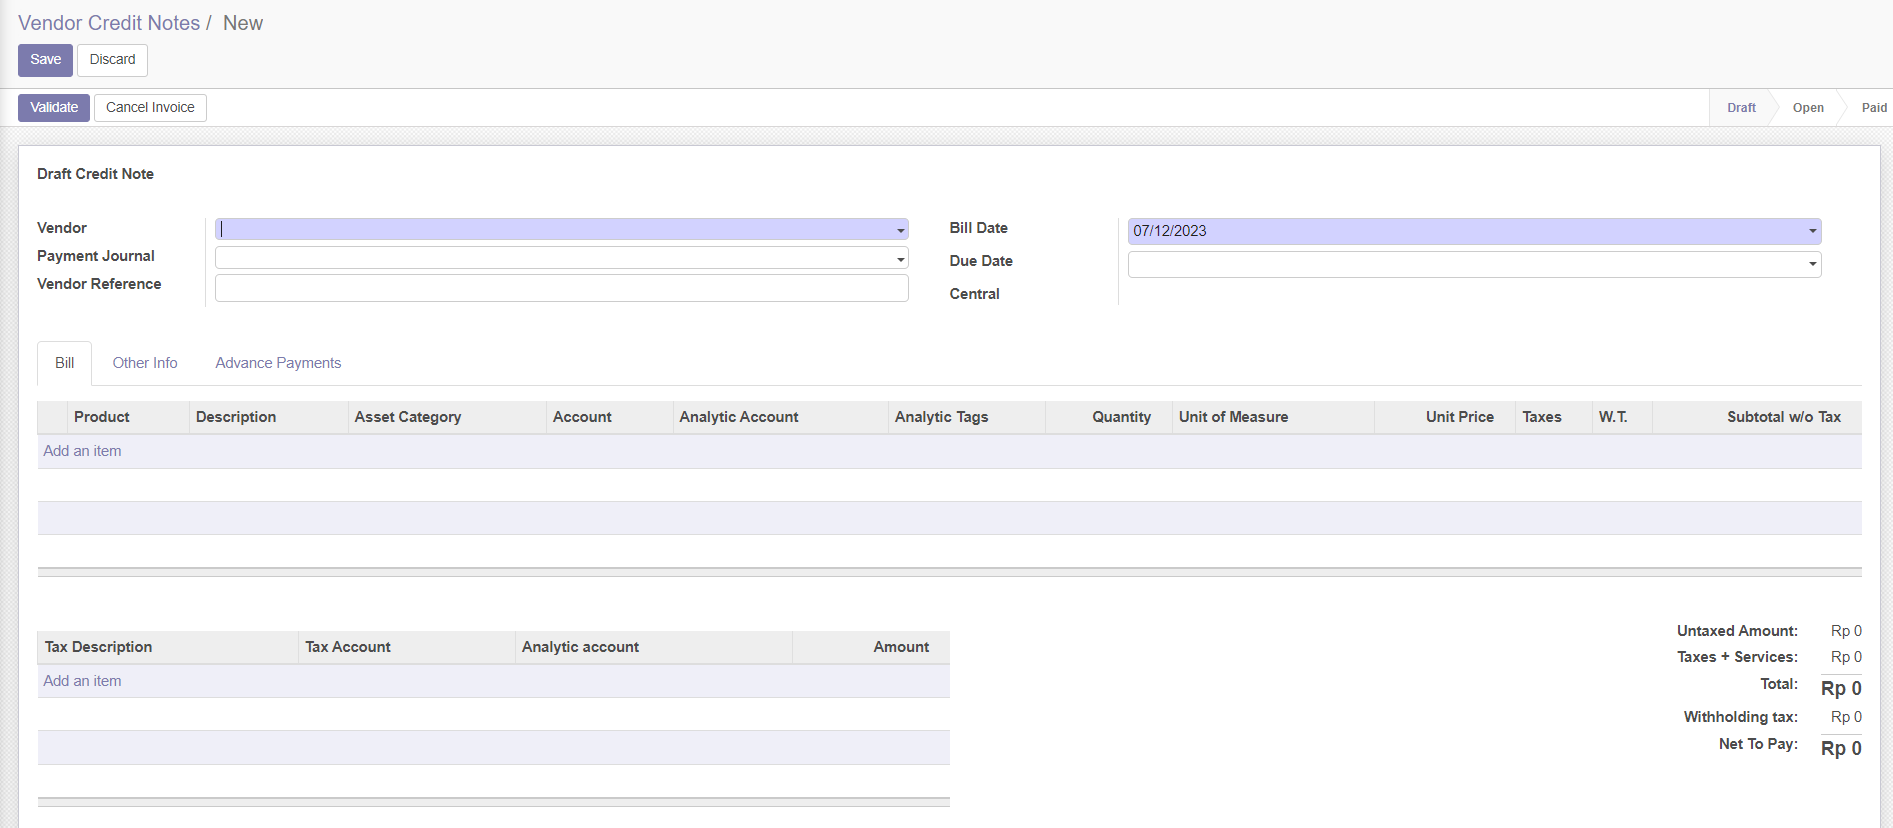The width and height of the screenshot is (1893, 828).
Task: Switch to the Advance Payments tab
Action: (x=278, y=363)
